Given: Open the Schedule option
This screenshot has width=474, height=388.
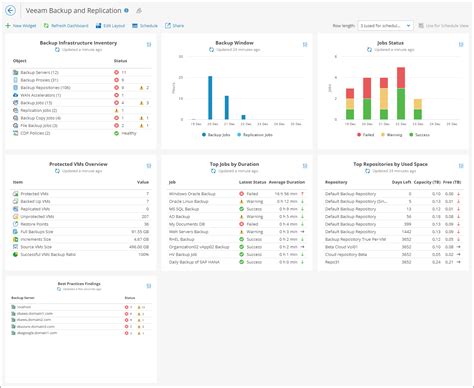Looking at the screenshot, I should [x=145, y=26].
